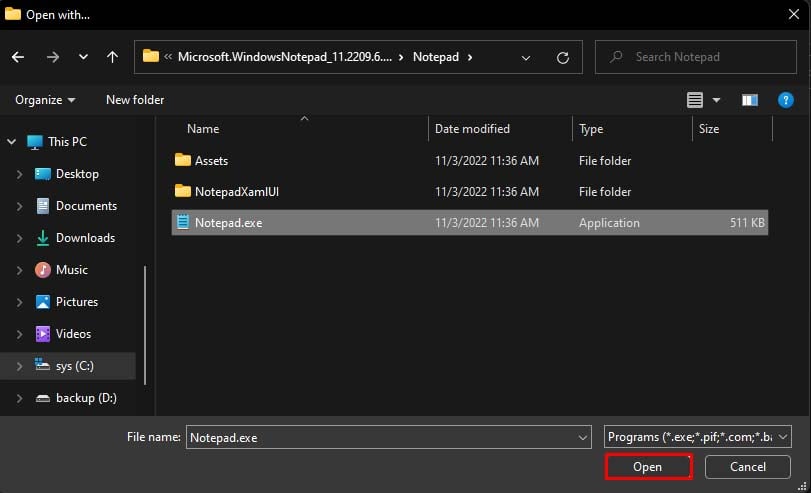Select Desktop in the sidebar

[77, 174]
